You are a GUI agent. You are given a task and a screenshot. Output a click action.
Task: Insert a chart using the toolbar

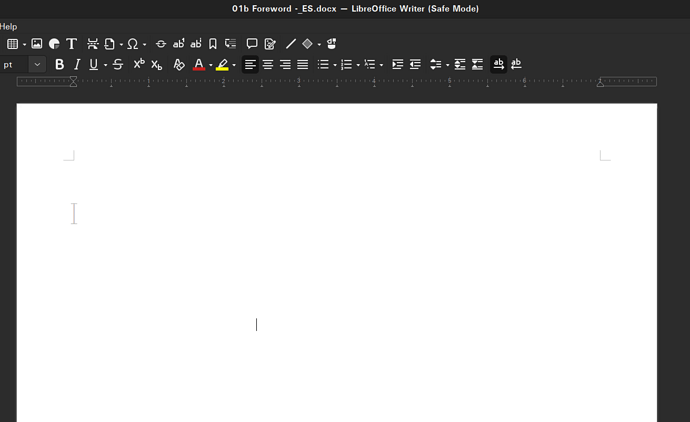(x=54, y=44)
